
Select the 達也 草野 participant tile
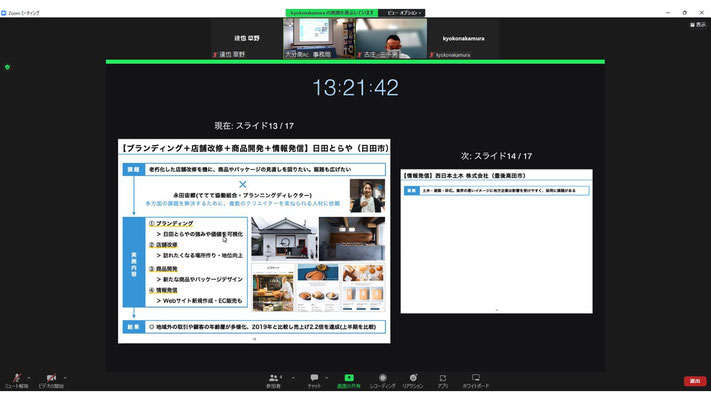[247, 39]
